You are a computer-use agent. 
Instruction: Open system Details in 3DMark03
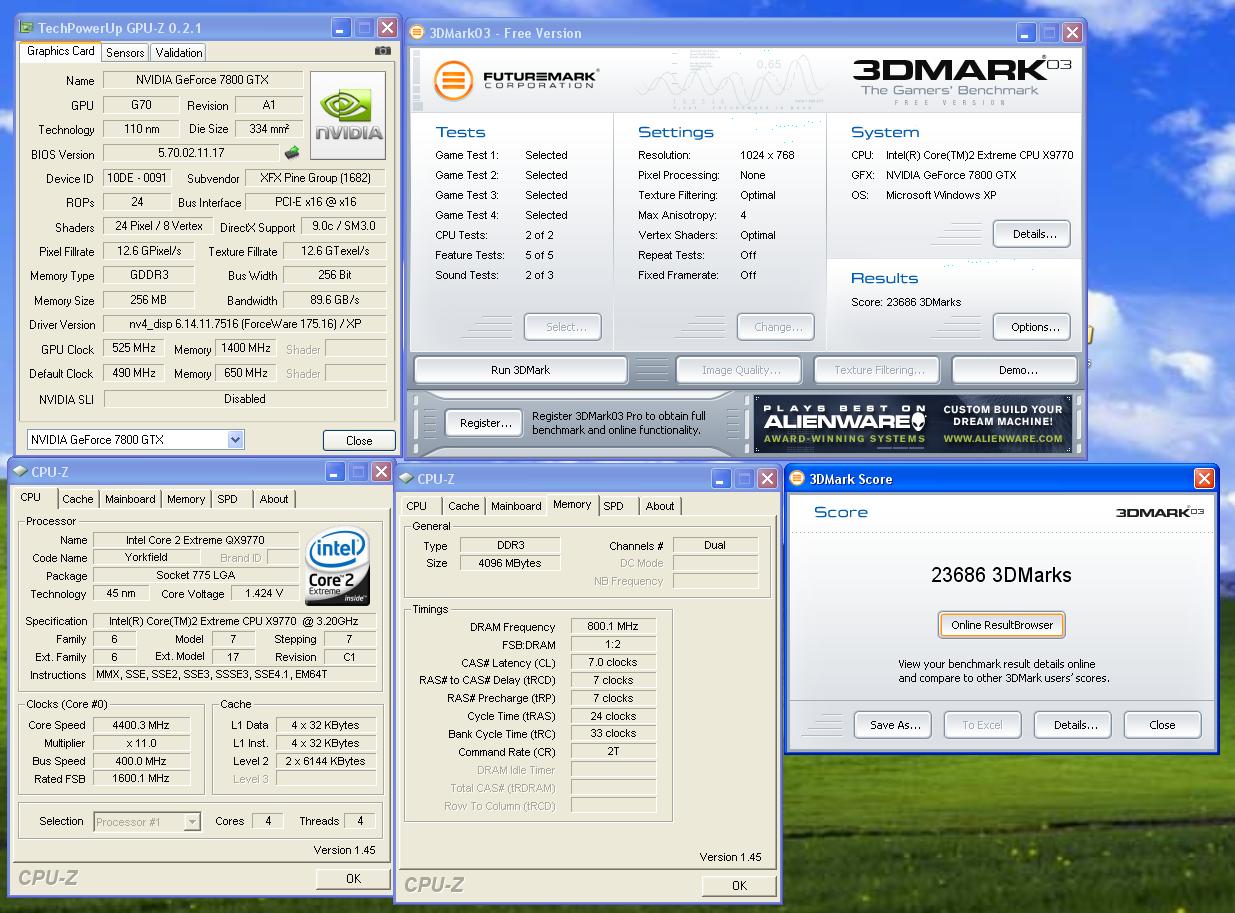1032,234
